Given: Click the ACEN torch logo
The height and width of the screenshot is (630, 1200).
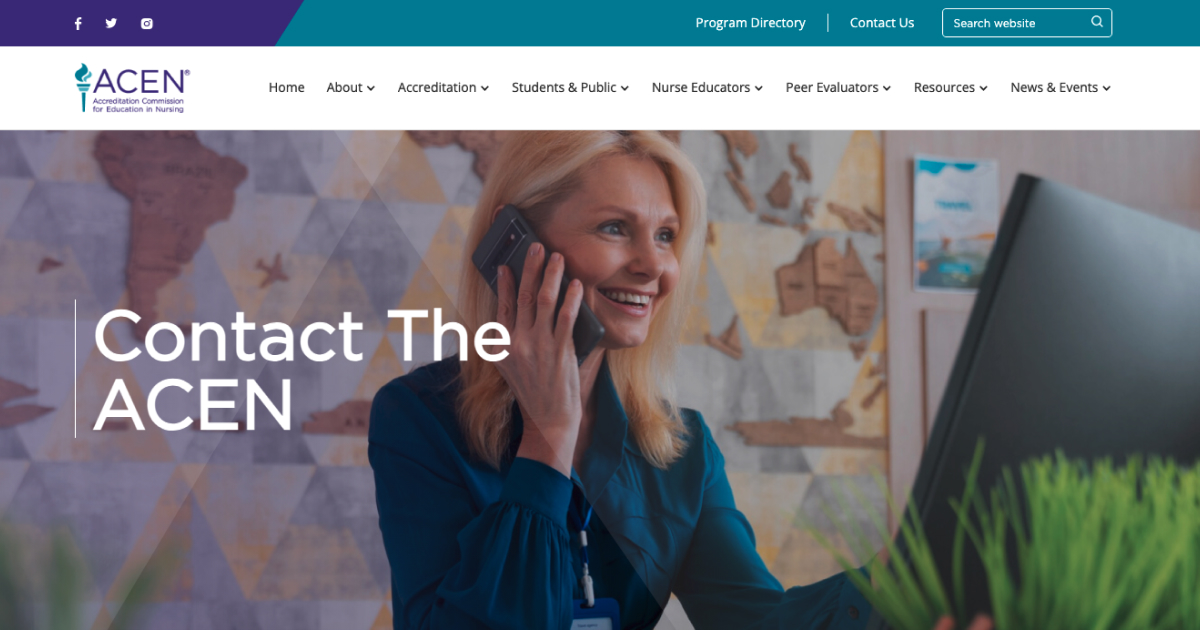Looking at the screenshot, I should coord(130,88).
